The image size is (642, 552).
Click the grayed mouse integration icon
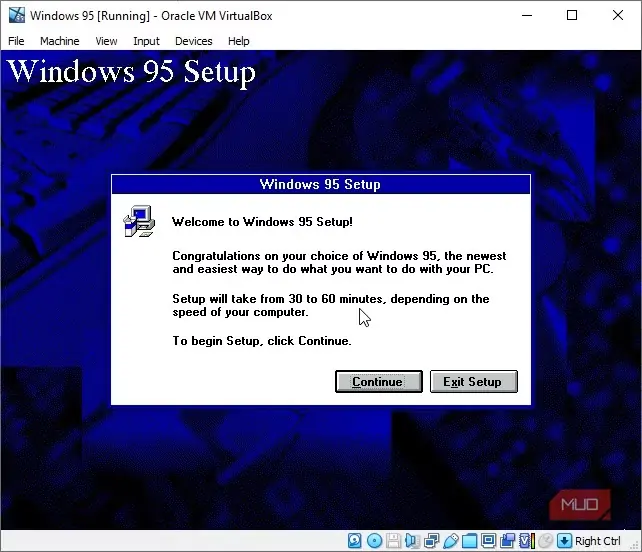tap(545, 541)
